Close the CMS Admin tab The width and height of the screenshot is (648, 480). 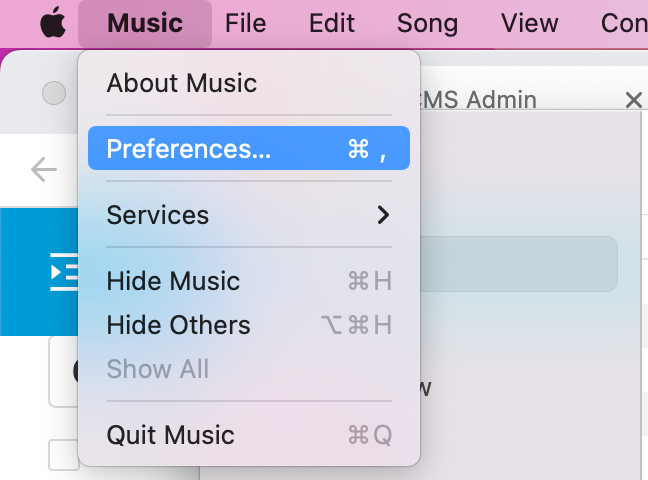[x=632, y=99]
